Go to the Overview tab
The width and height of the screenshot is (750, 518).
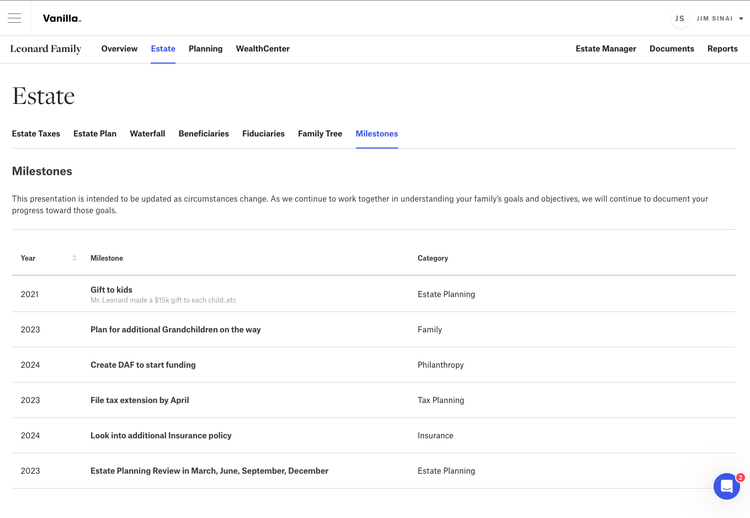pyautogui.click(x=119, y=49)
